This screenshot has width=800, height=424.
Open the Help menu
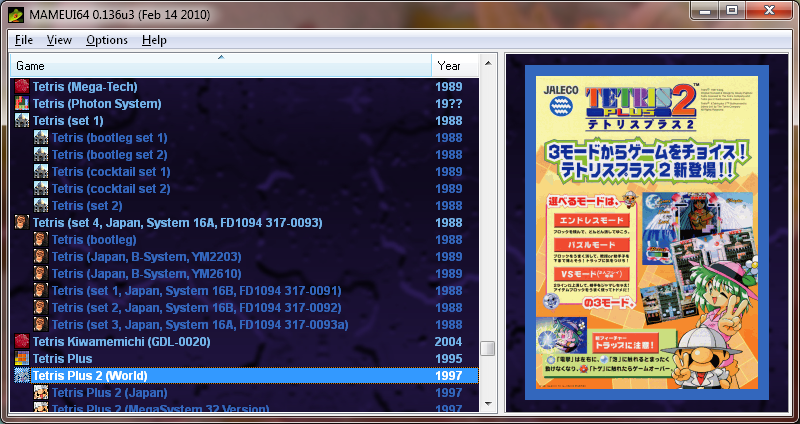pyautogui.click(x=154, y=40)
